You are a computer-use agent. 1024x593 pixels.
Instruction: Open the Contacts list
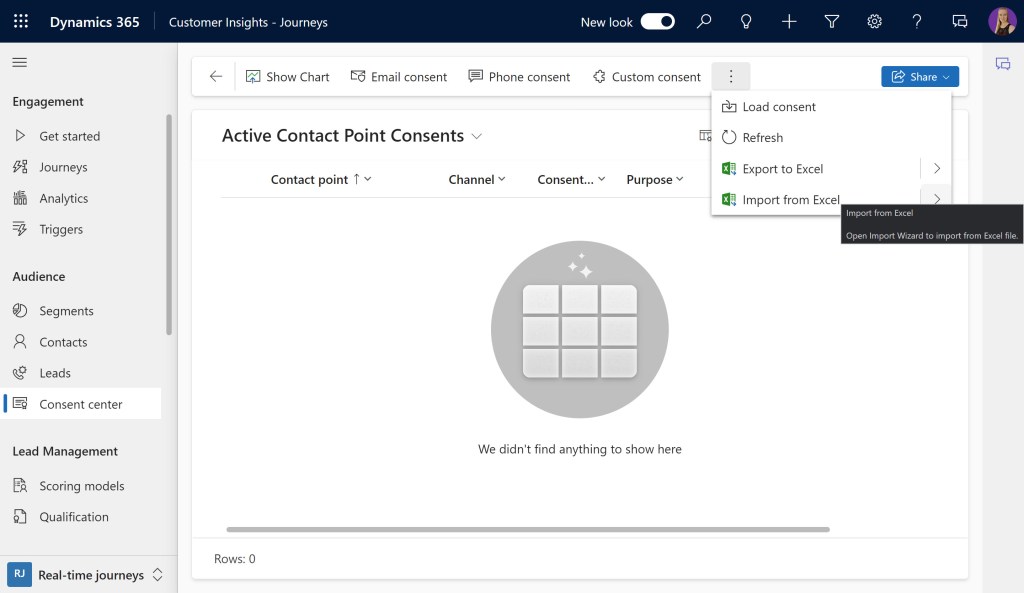click(66, 341)
